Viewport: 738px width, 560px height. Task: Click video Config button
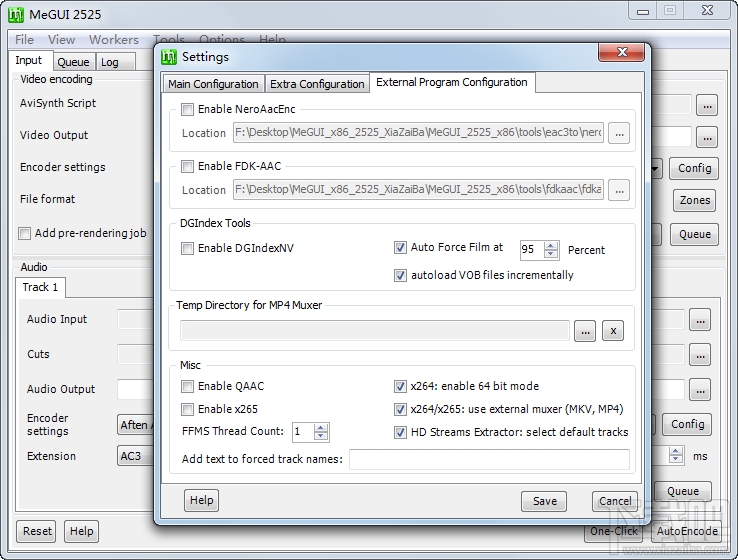pos(694,168)
